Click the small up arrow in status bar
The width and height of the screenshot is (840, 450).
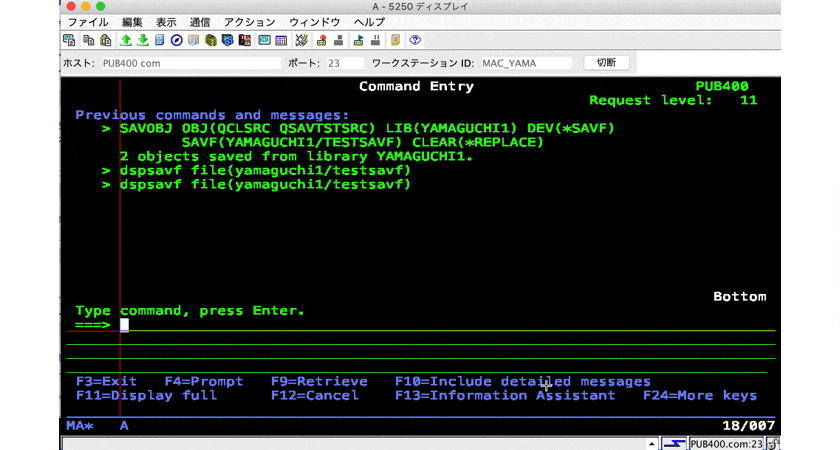[651, 444]
